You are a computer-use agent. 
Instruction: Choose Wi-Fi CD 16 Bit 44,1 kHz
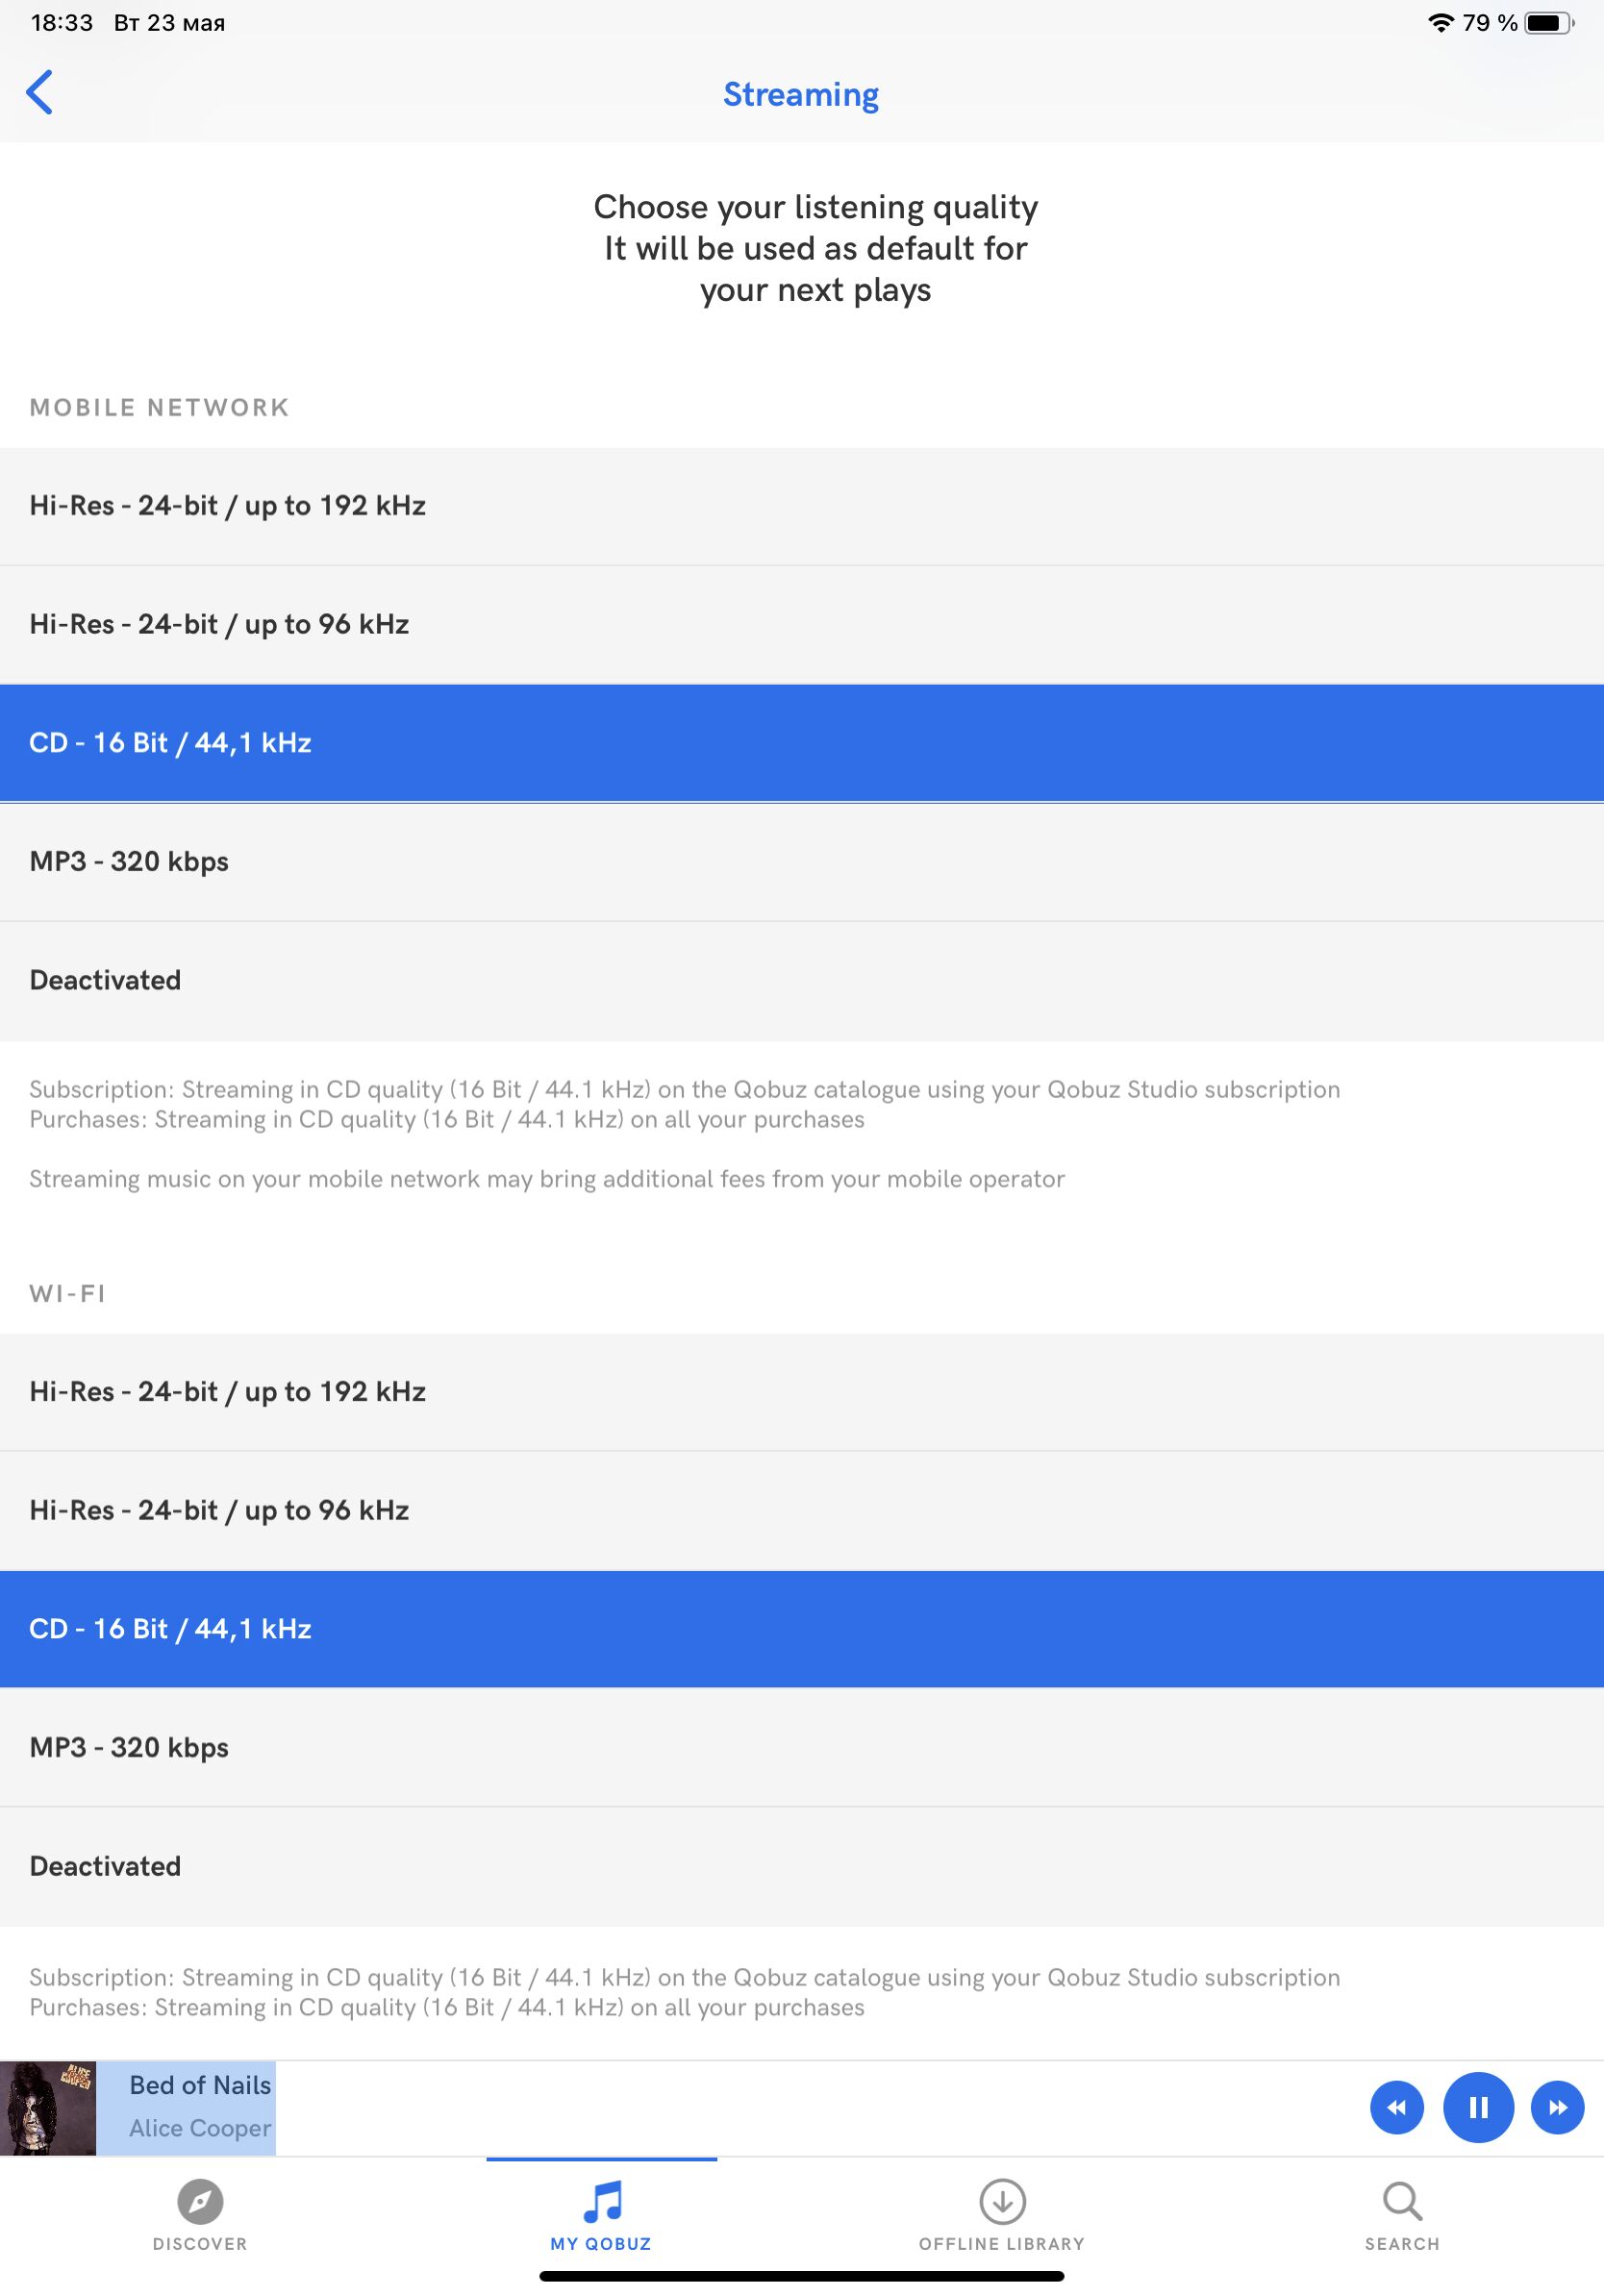[802, 1629]
